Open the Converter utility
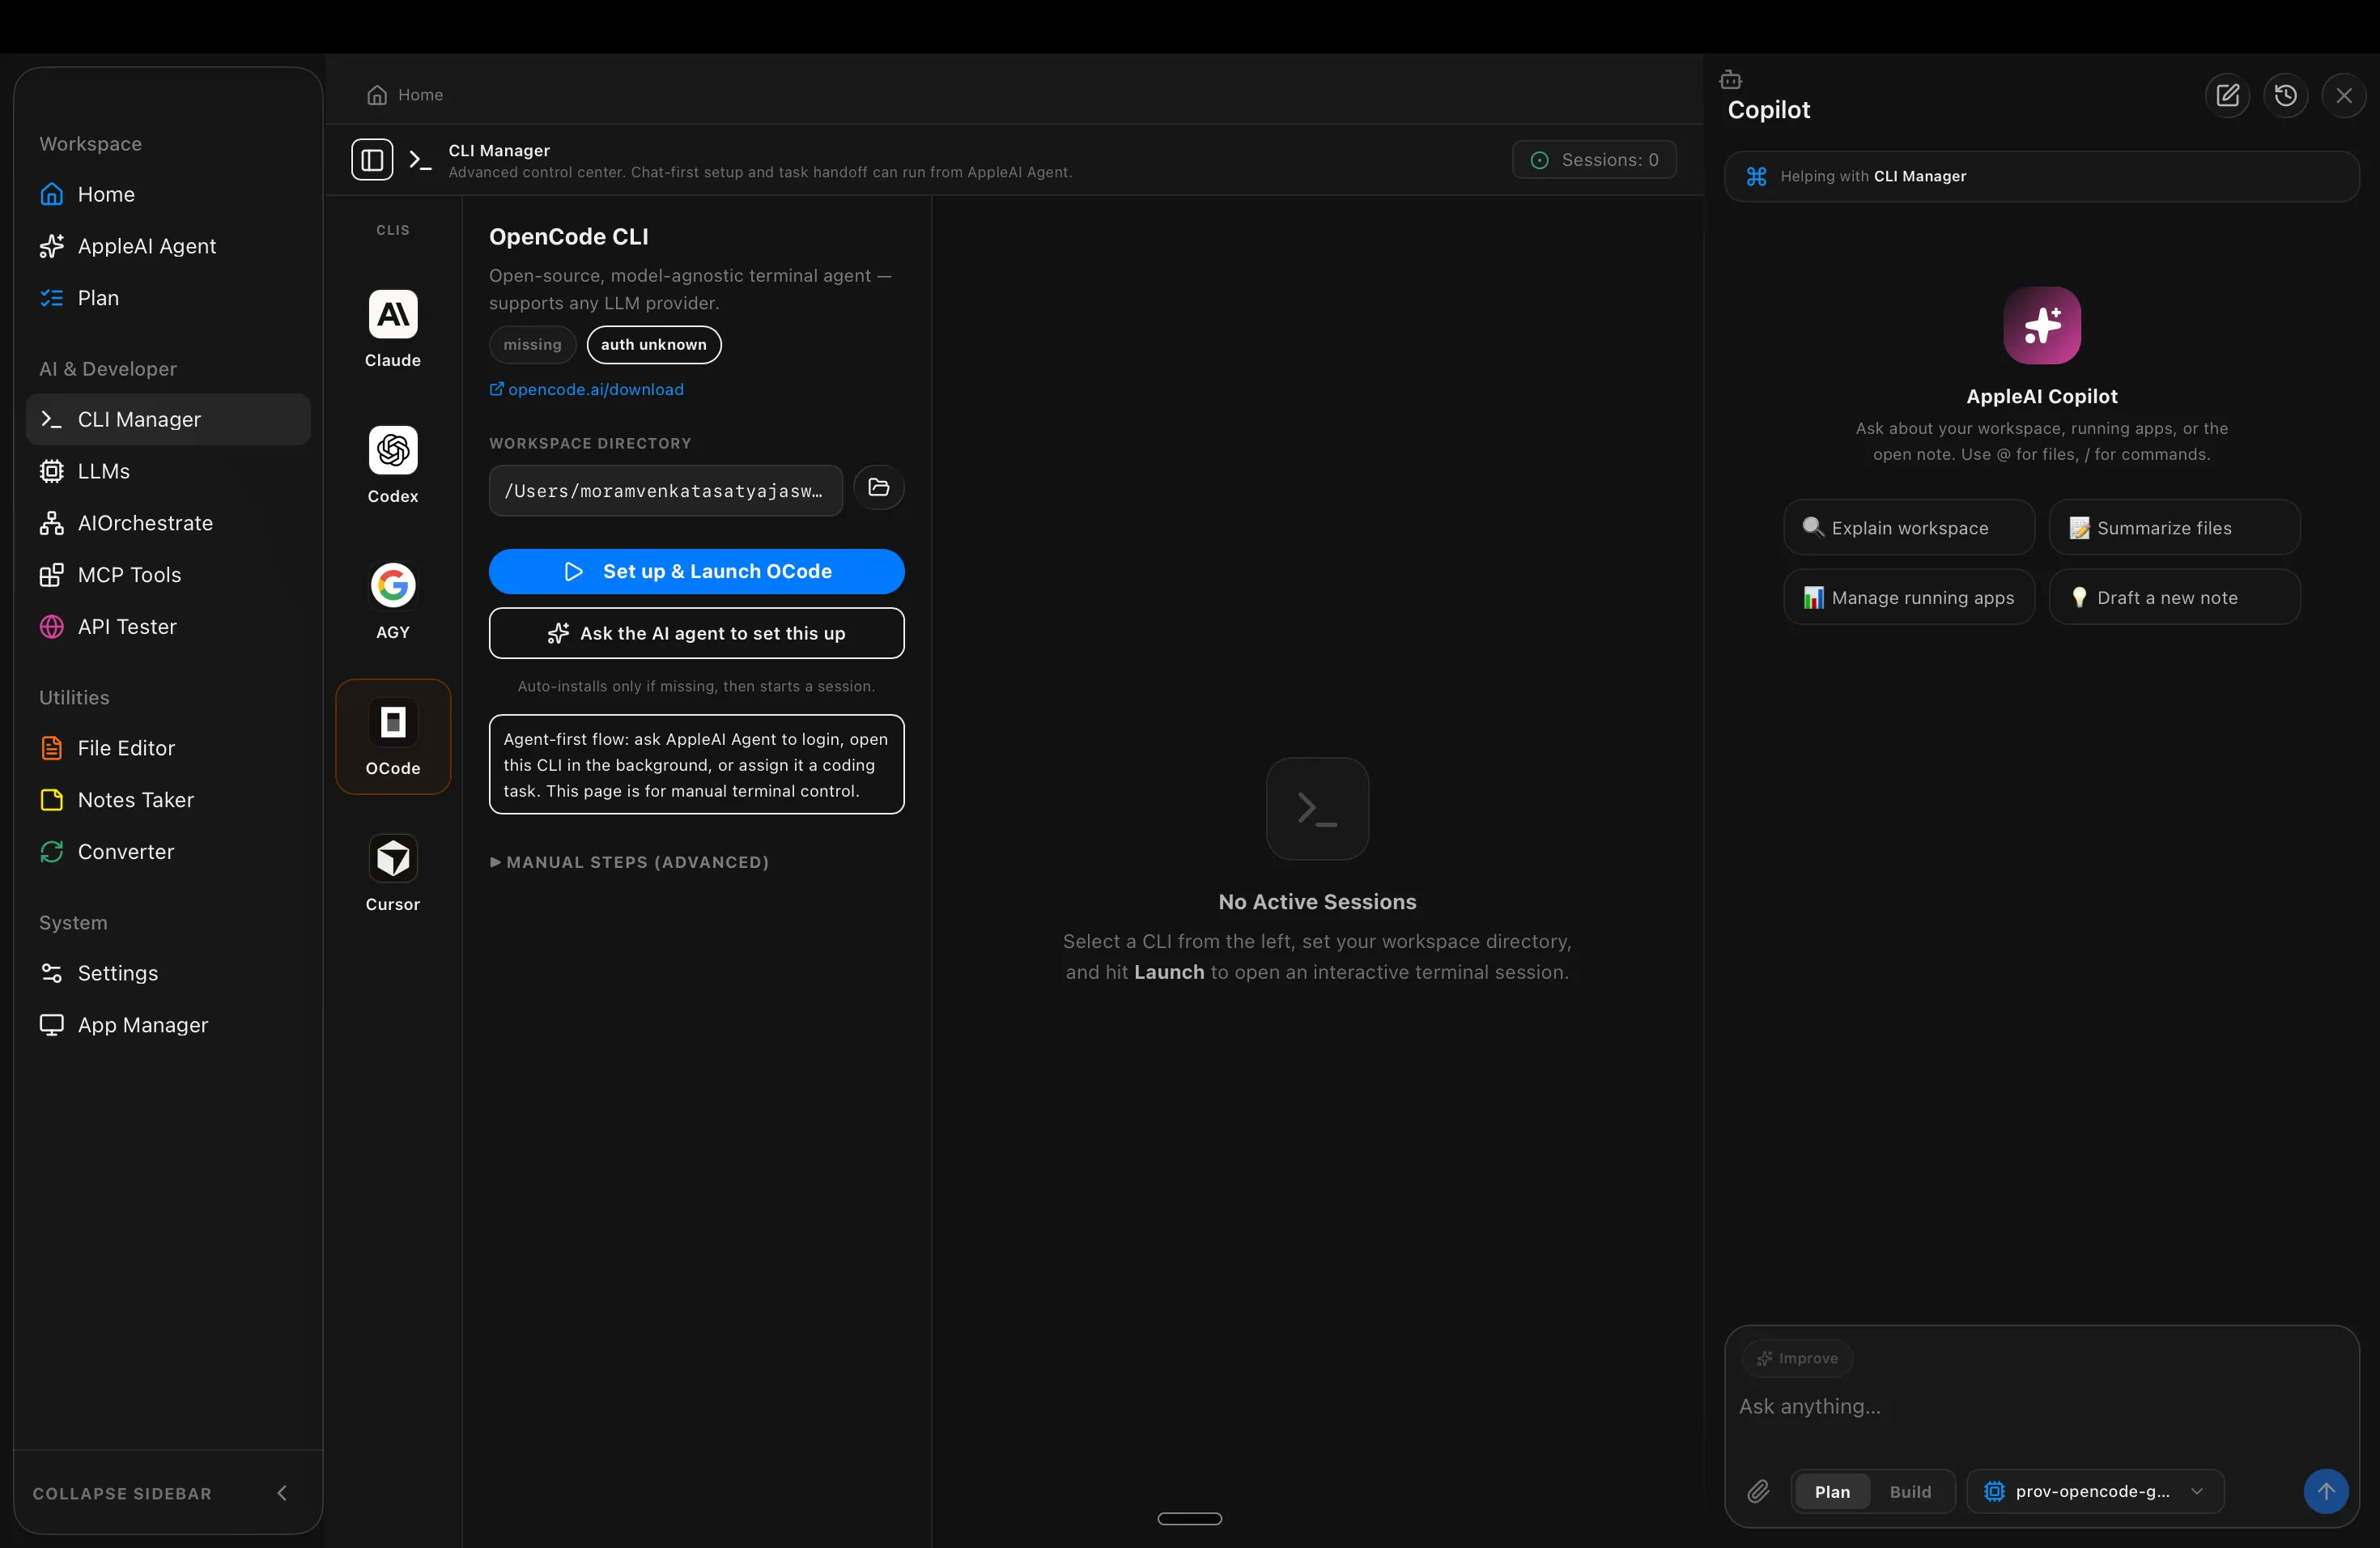The image size is (2380, 1548). tap(168, 852)
